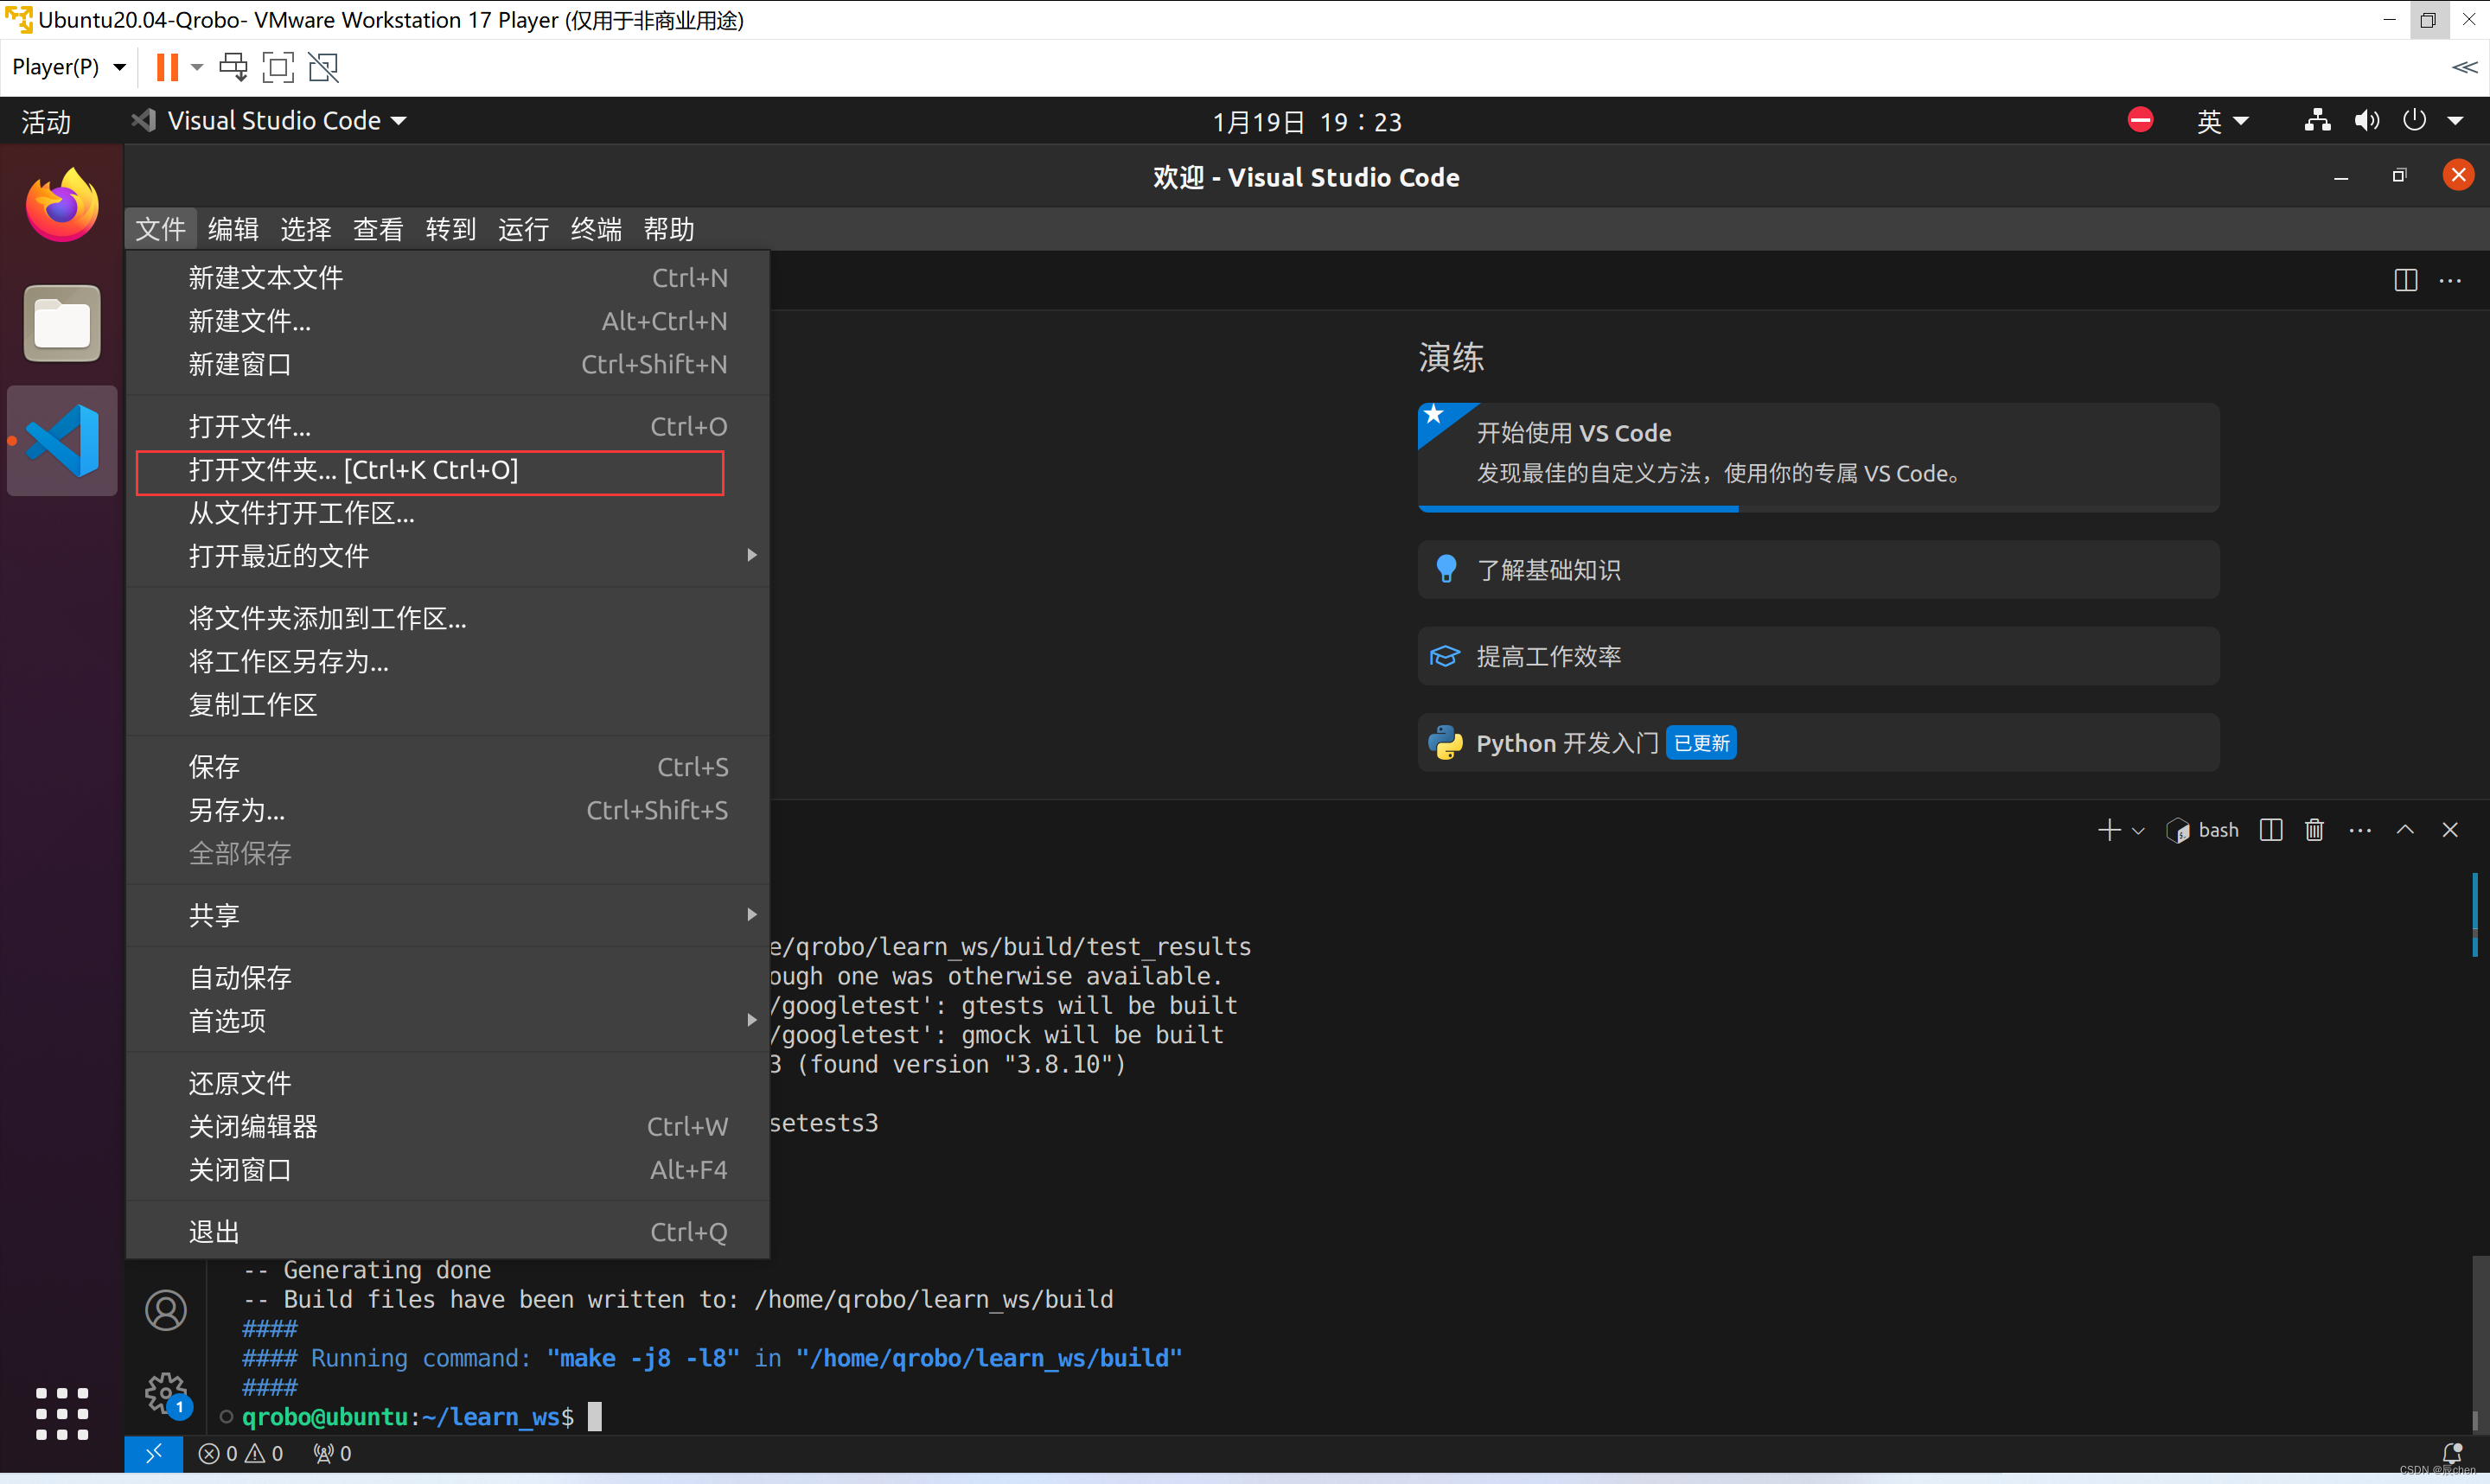This screenshot has width=2490, height=1484.
Task: Open Visual Studio Code app menu in top bar
Action: coord(269,121)
